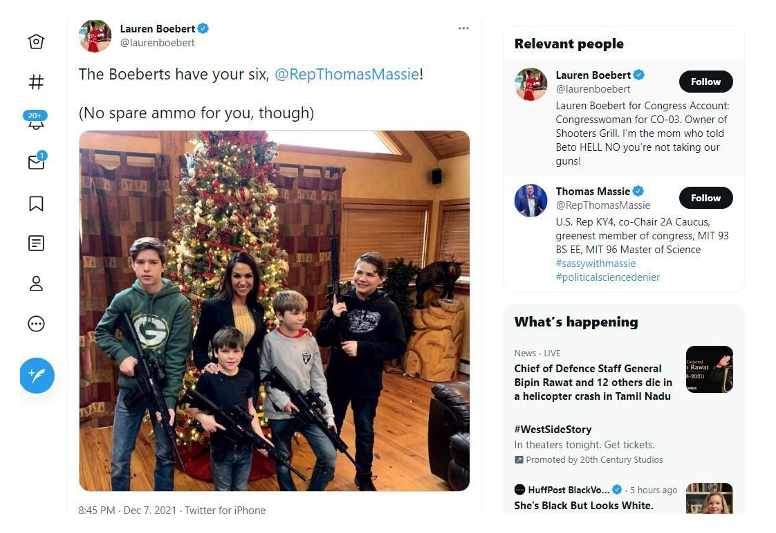Open the tweet's three-dot options menu

pos(463,29)
